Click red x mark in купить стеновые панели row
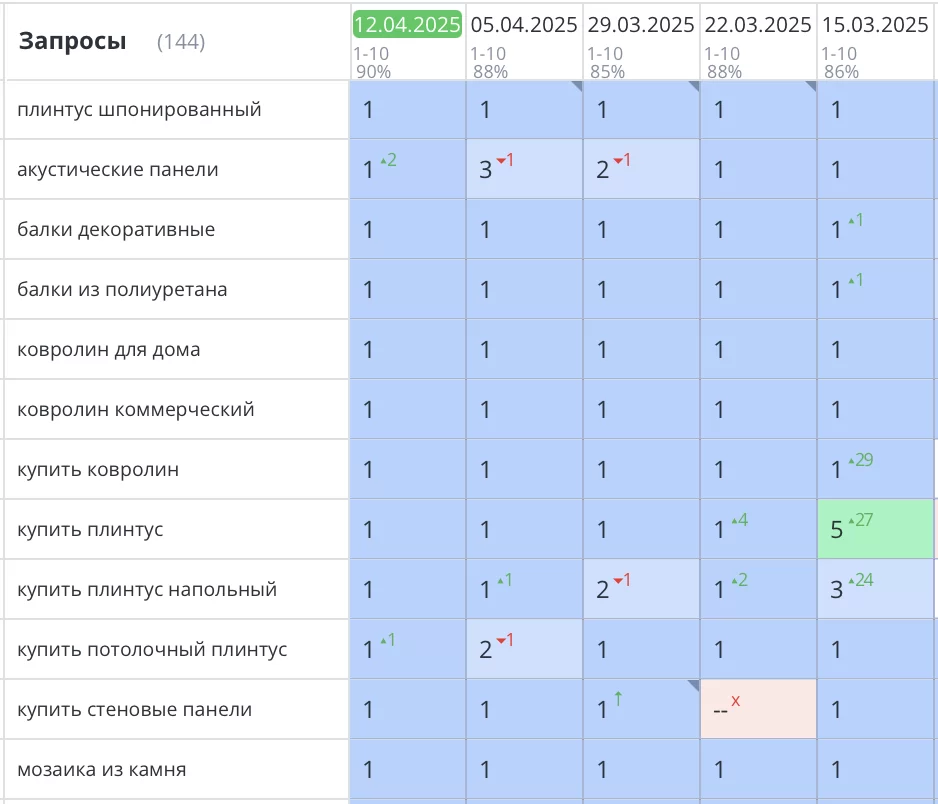Screen dimensions: 938x804 pyautogui.click(x=736, y=701)
